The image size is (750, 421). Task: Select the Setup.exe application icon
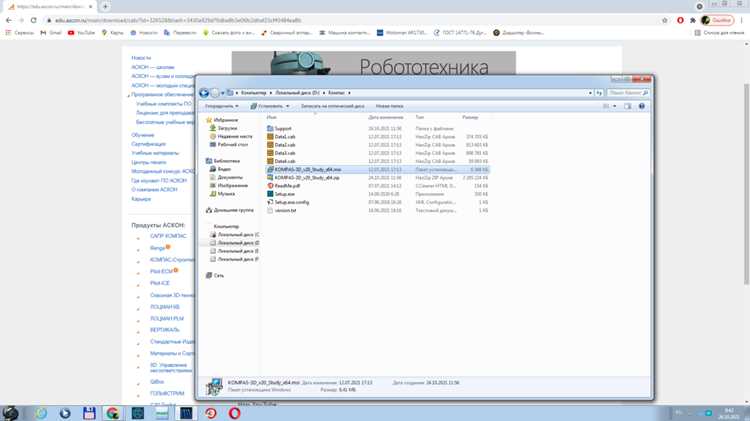tap(270, 194)
